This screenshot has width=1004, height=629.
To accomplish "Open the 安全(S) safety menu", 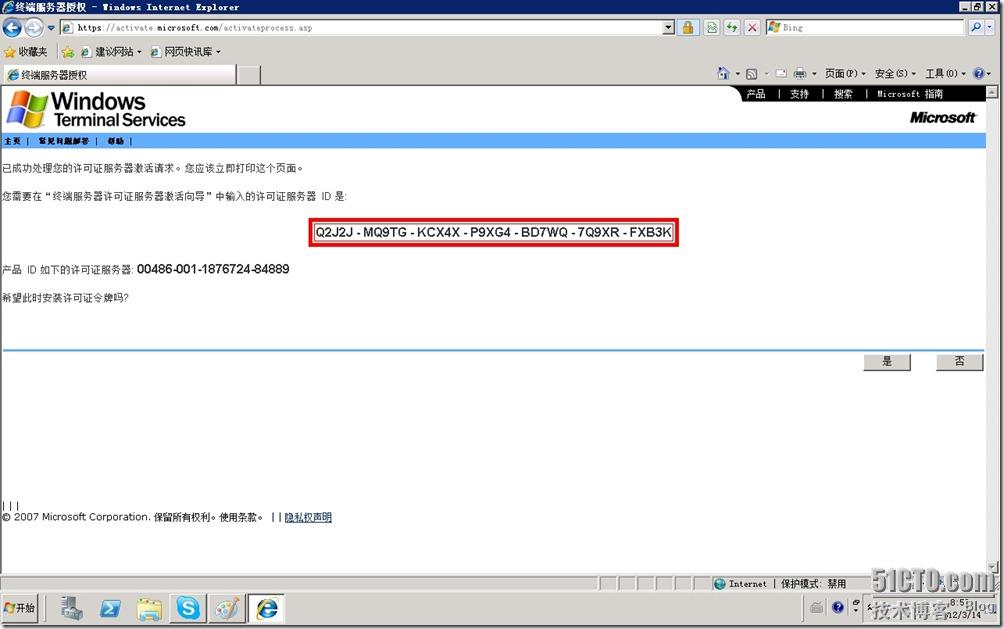I will (895, 74).
